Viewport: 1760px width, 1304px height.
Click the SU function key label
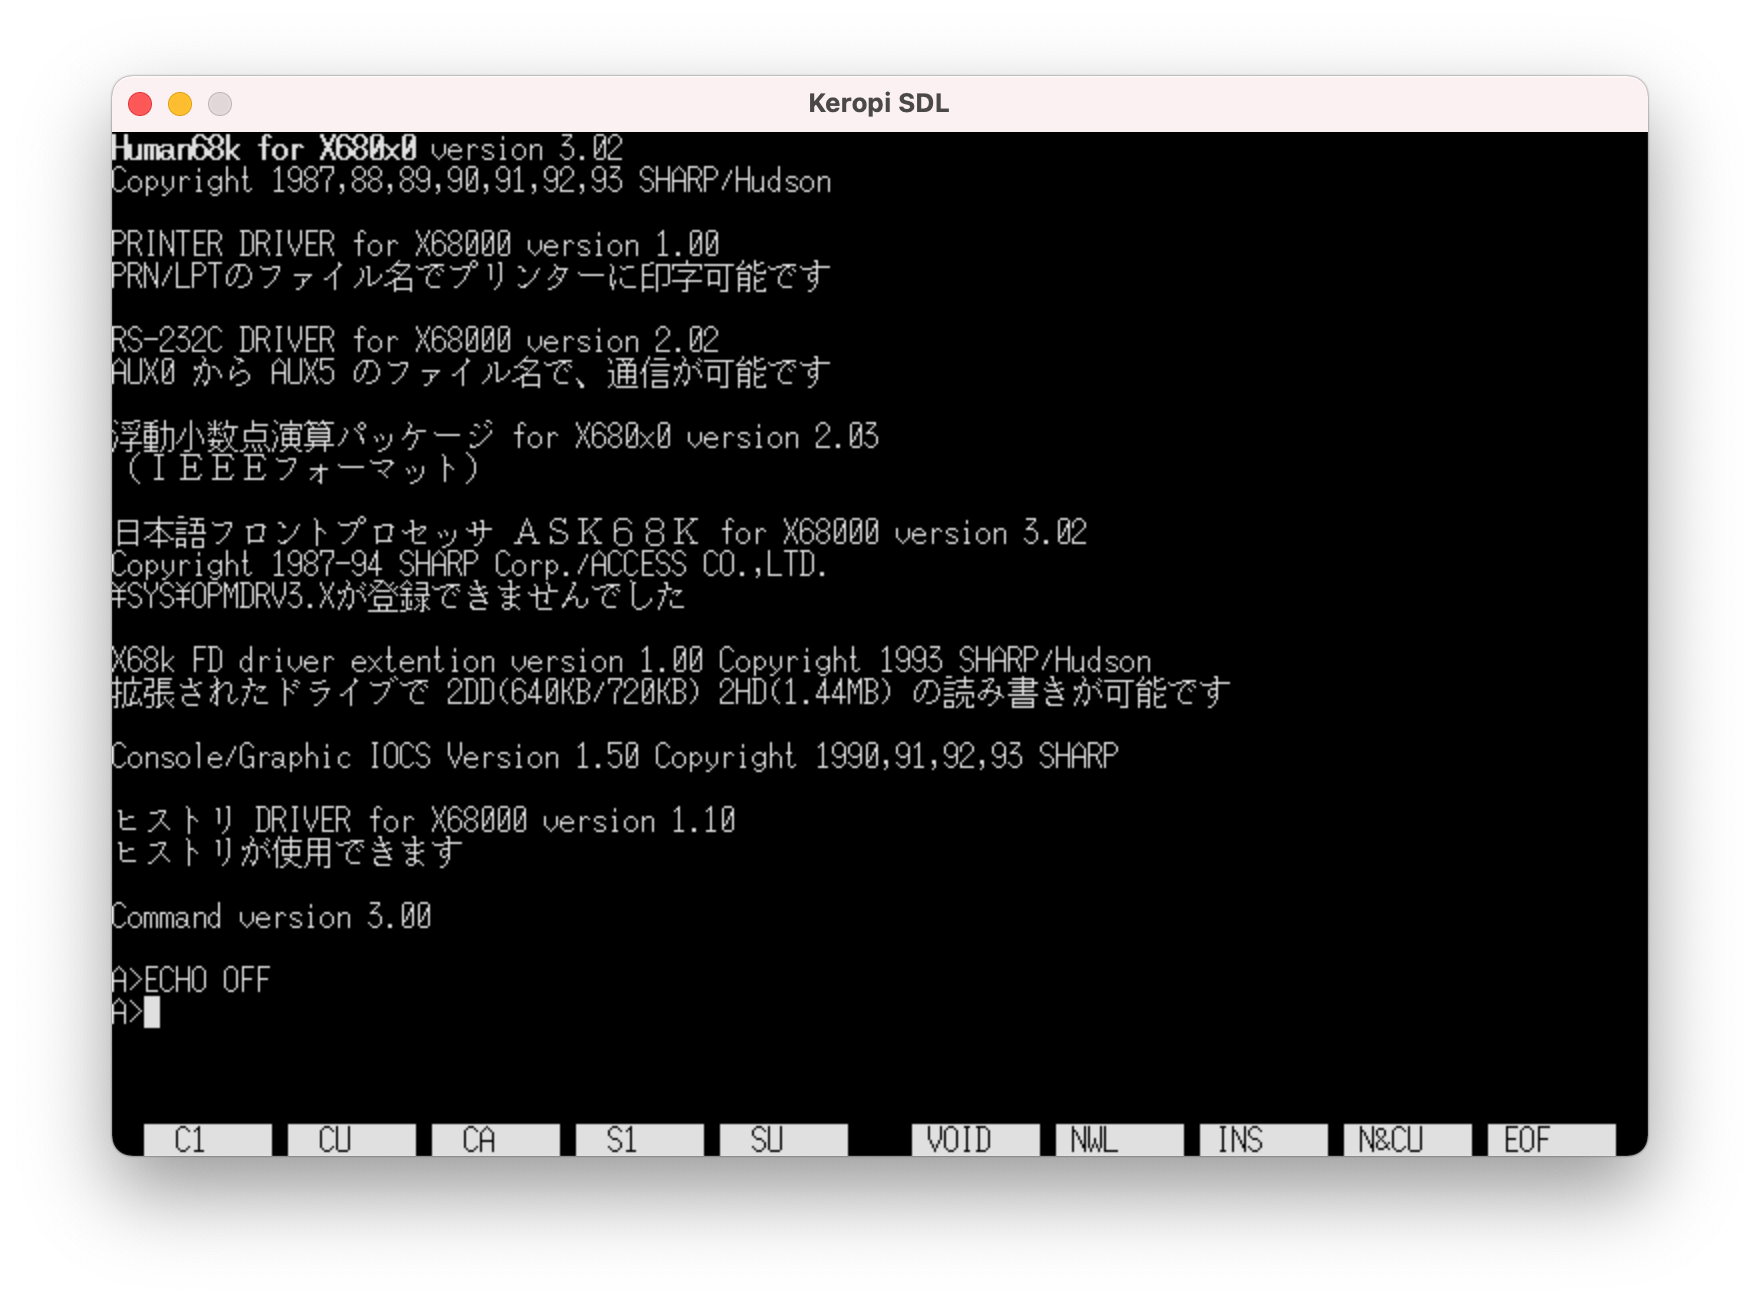(783, 1140)
